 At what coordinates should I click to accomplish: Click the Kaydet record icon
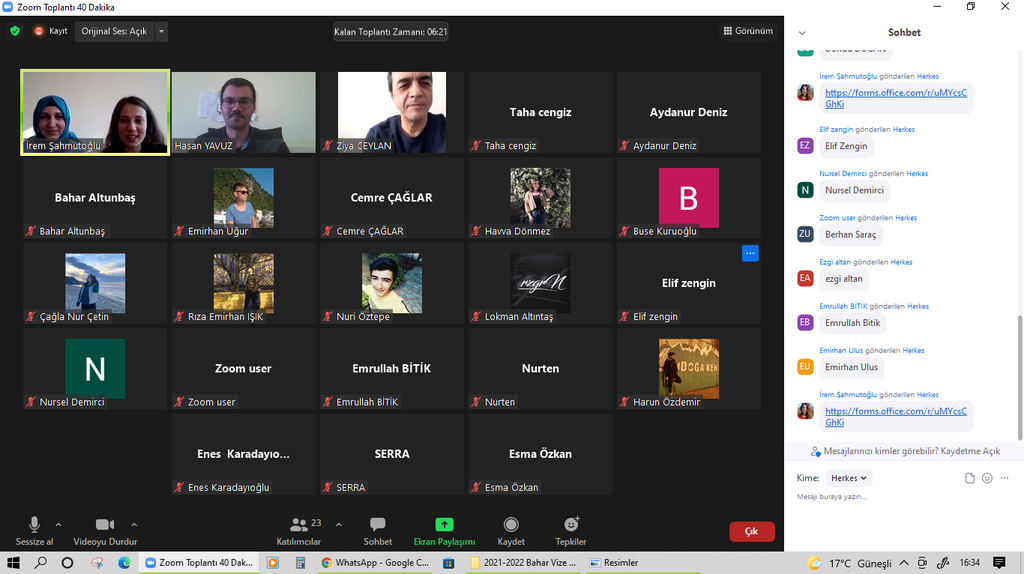(511, 525)
